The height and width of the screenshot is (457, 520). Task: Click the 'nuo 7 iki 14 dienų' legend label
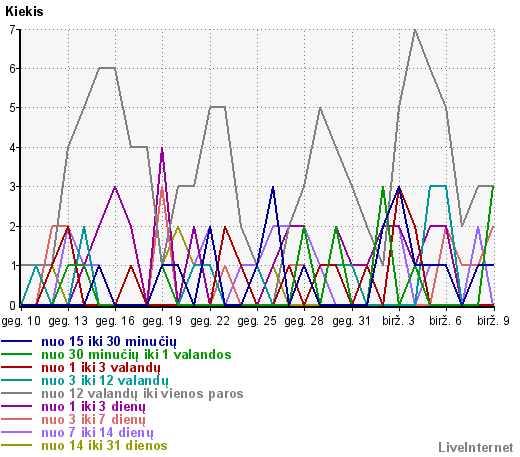97,433
